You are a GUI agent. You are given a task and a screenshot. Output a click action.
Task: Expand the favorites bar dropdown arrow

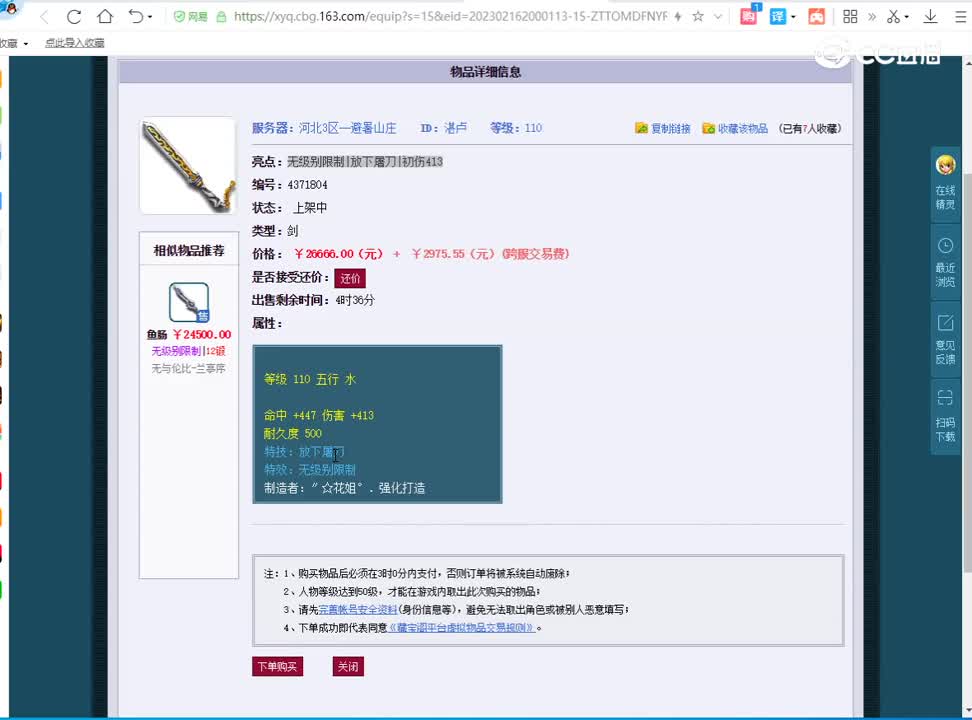(x=25, y=43)
